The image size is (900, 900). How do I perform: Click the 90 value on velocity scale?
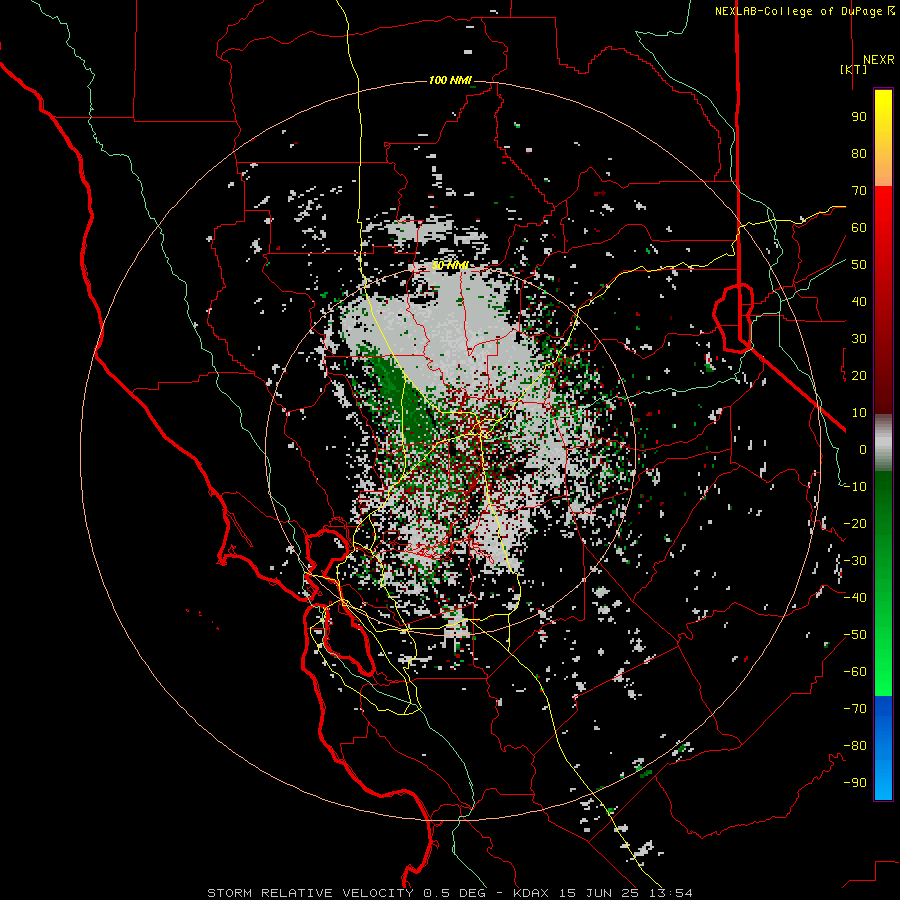(x=859, y=117)
